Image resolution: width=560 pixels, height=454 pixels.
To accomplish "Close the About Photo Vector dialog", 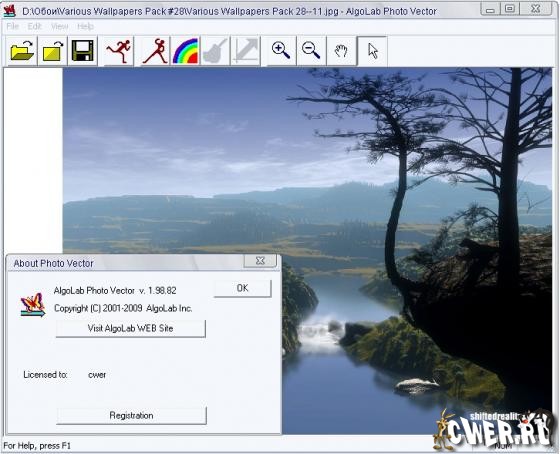I will [260, 261].
